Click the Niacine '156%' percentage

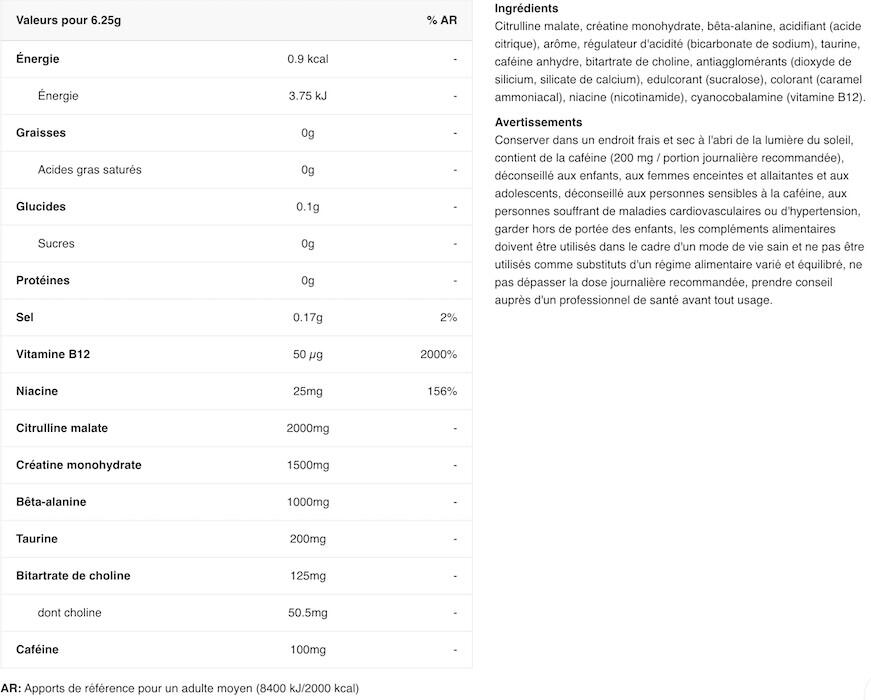coord(442,391)
